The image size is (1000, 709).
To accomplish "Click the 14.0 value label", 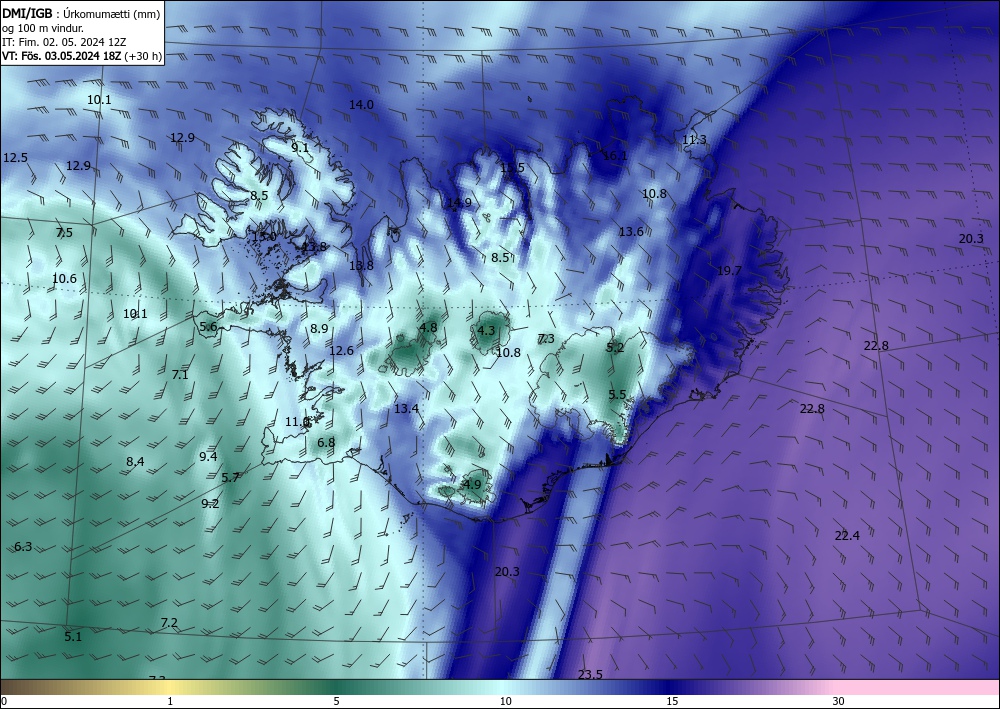I will click(x=362, y=105).
